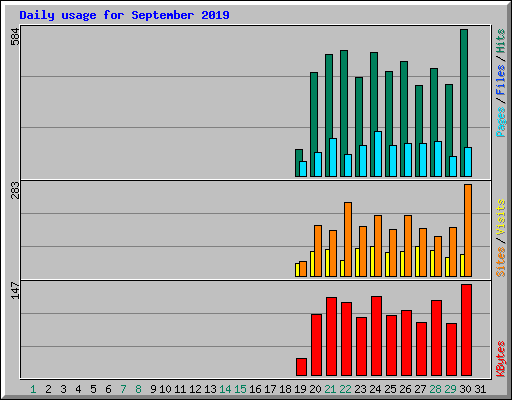
Task: Click the orange sites bar for day 19
Action: click(x=303, y=269)
